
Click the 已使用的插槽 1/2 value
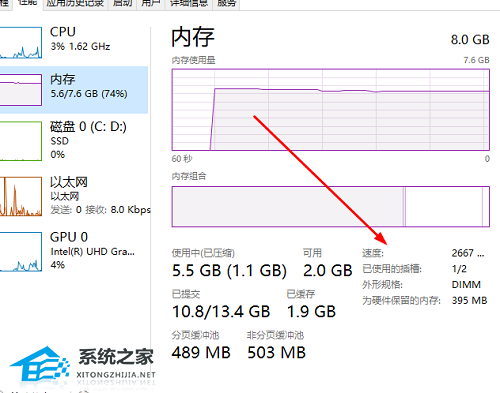click(459, 269)
